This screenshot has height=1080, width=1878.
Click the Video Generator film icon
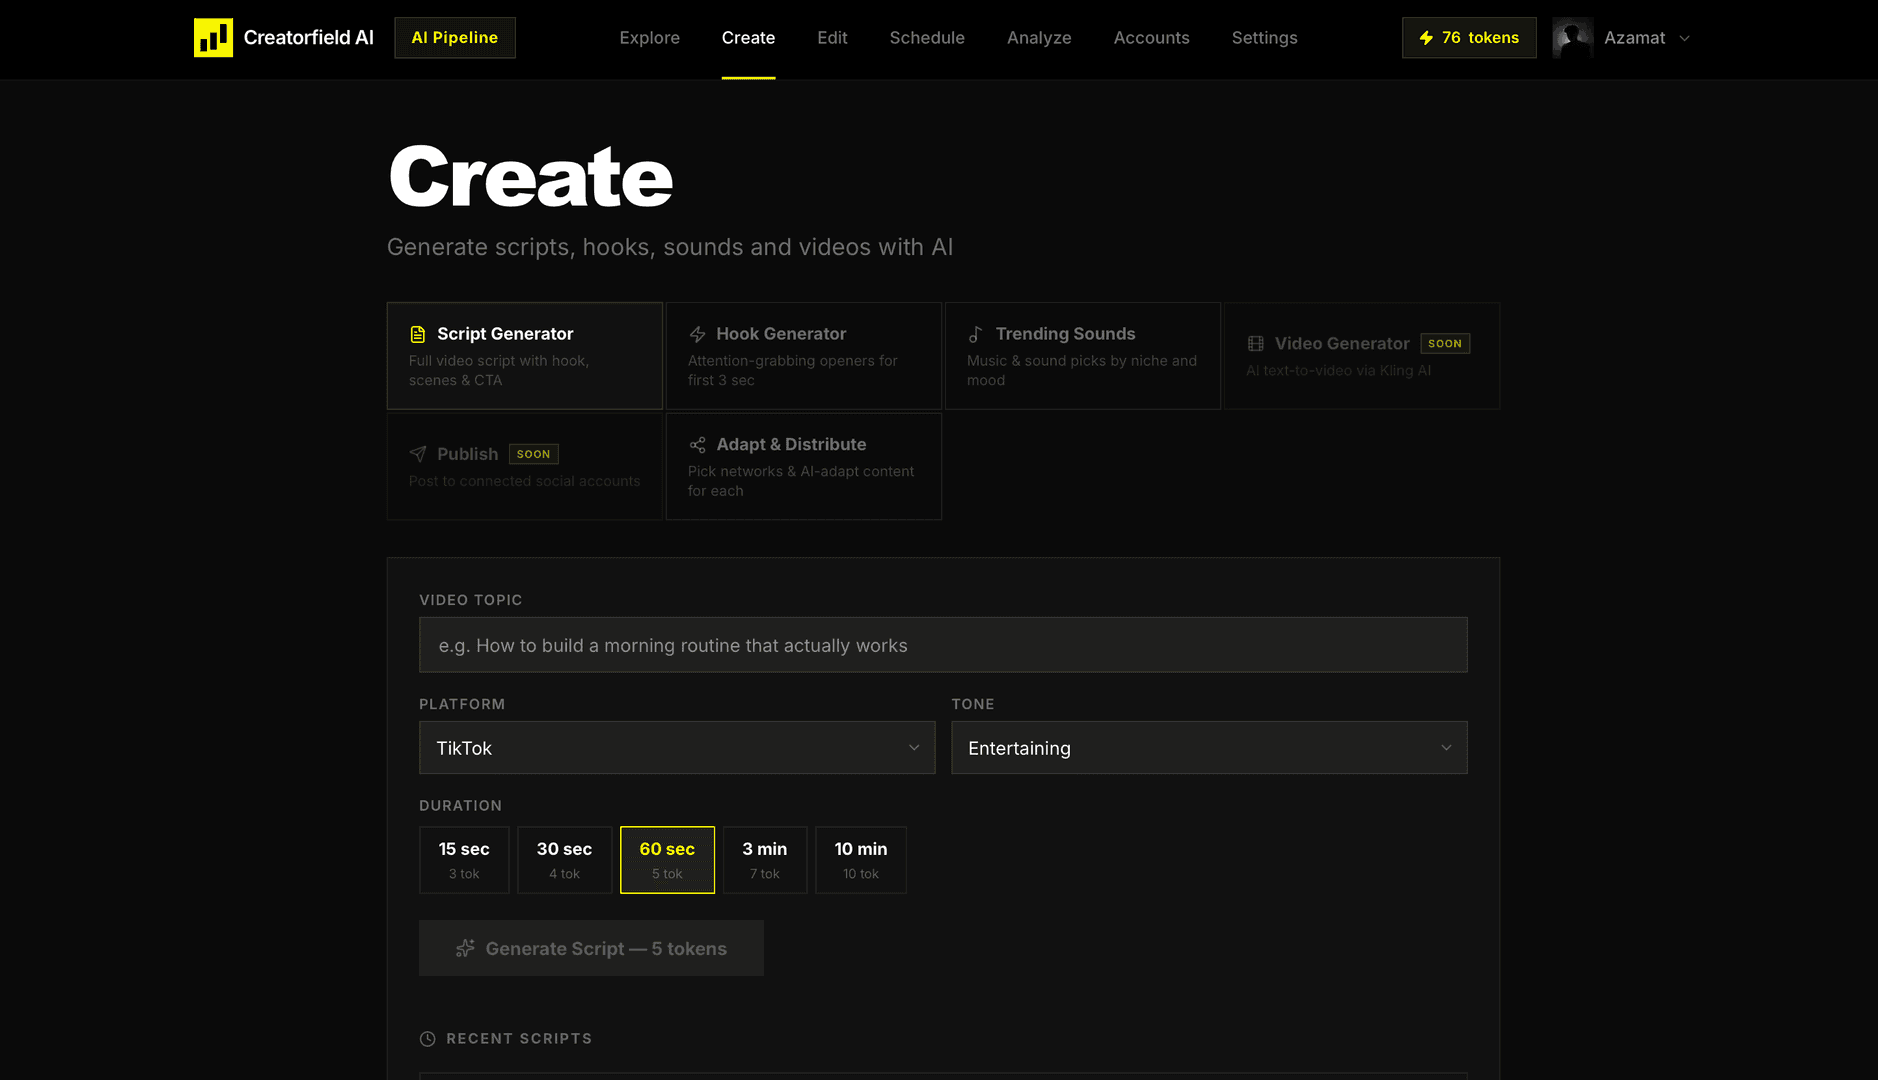1255,343
